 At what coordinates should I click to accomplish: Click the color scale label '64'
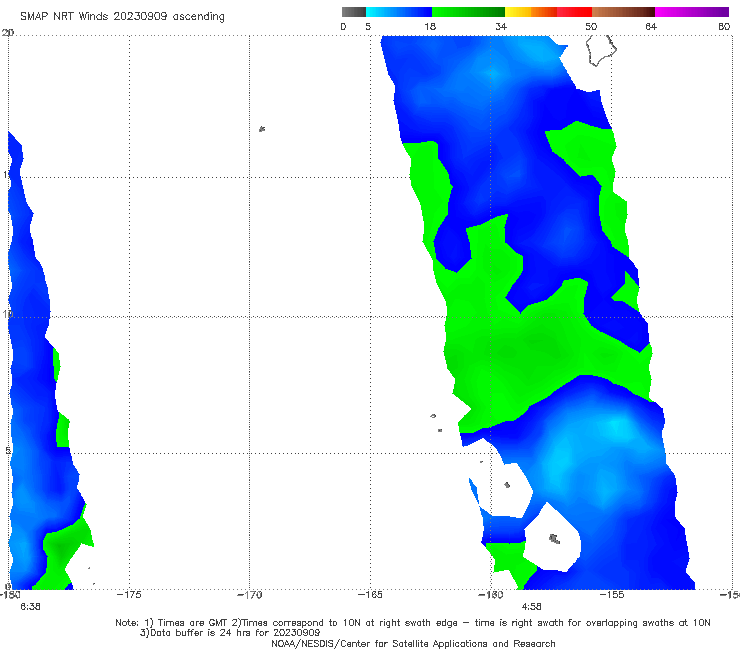point(651,26)
